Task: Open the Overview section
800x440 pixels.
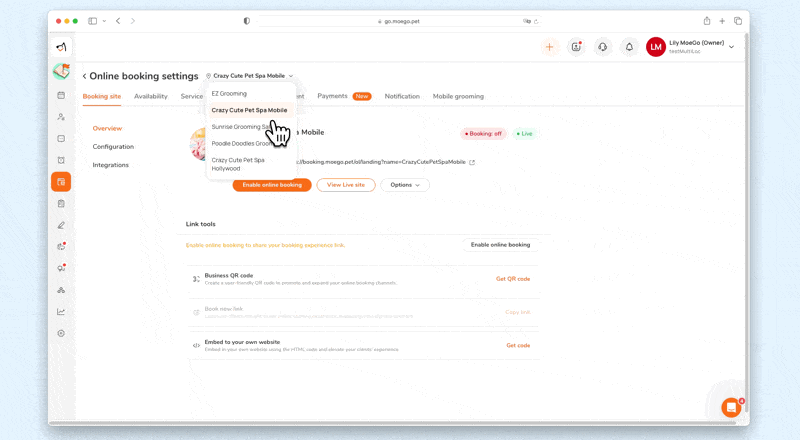Action: pos(107,128)
